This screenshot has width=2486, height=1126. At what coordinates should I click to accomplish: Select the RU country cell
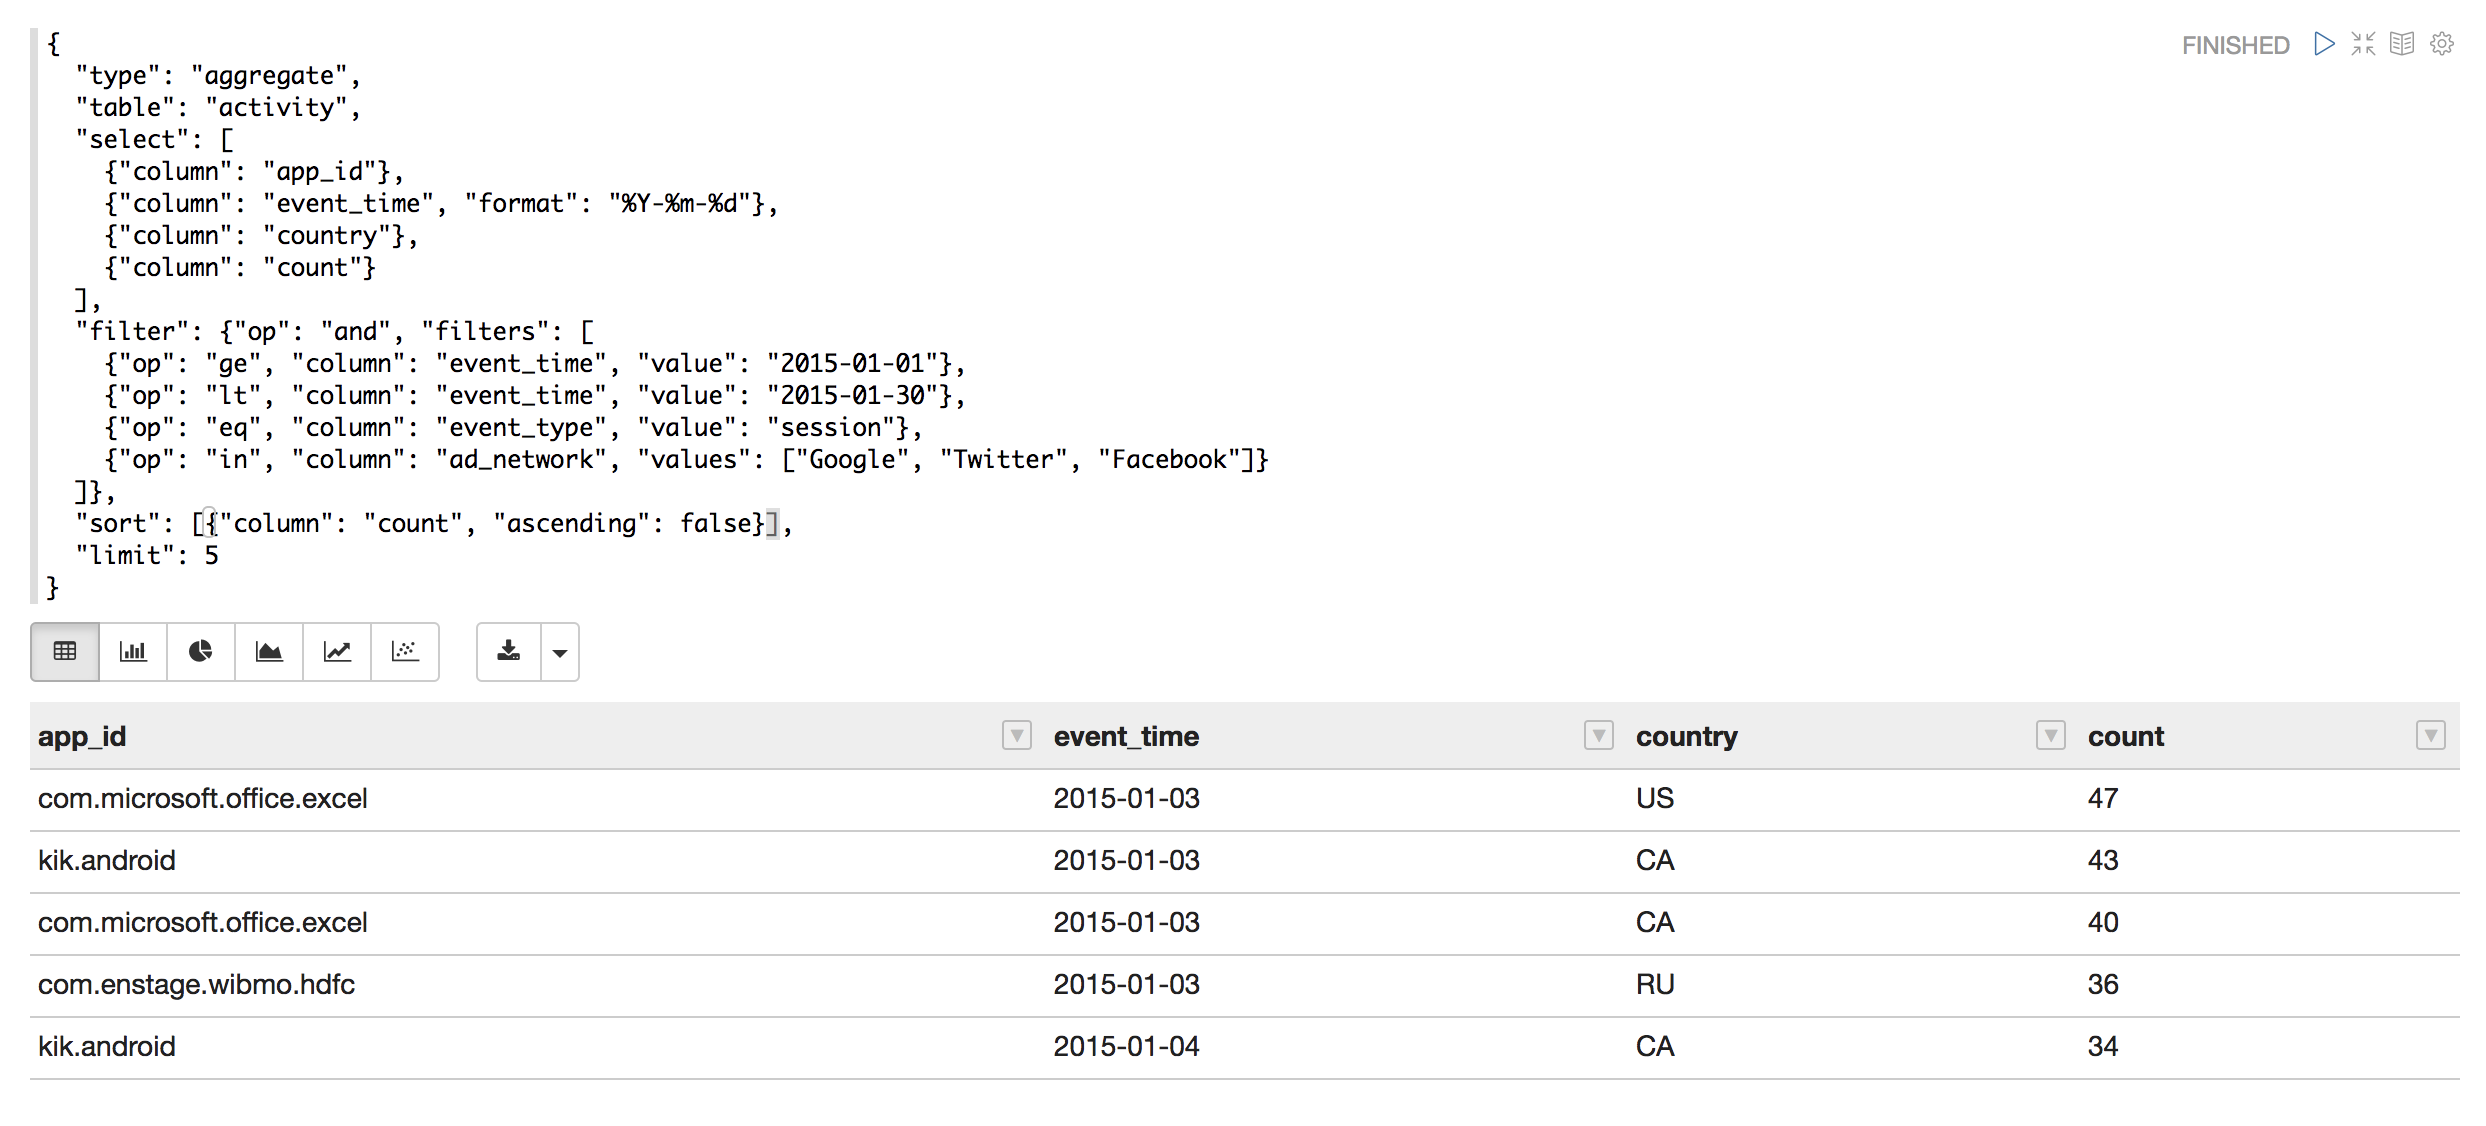[x=1655, y=985]
